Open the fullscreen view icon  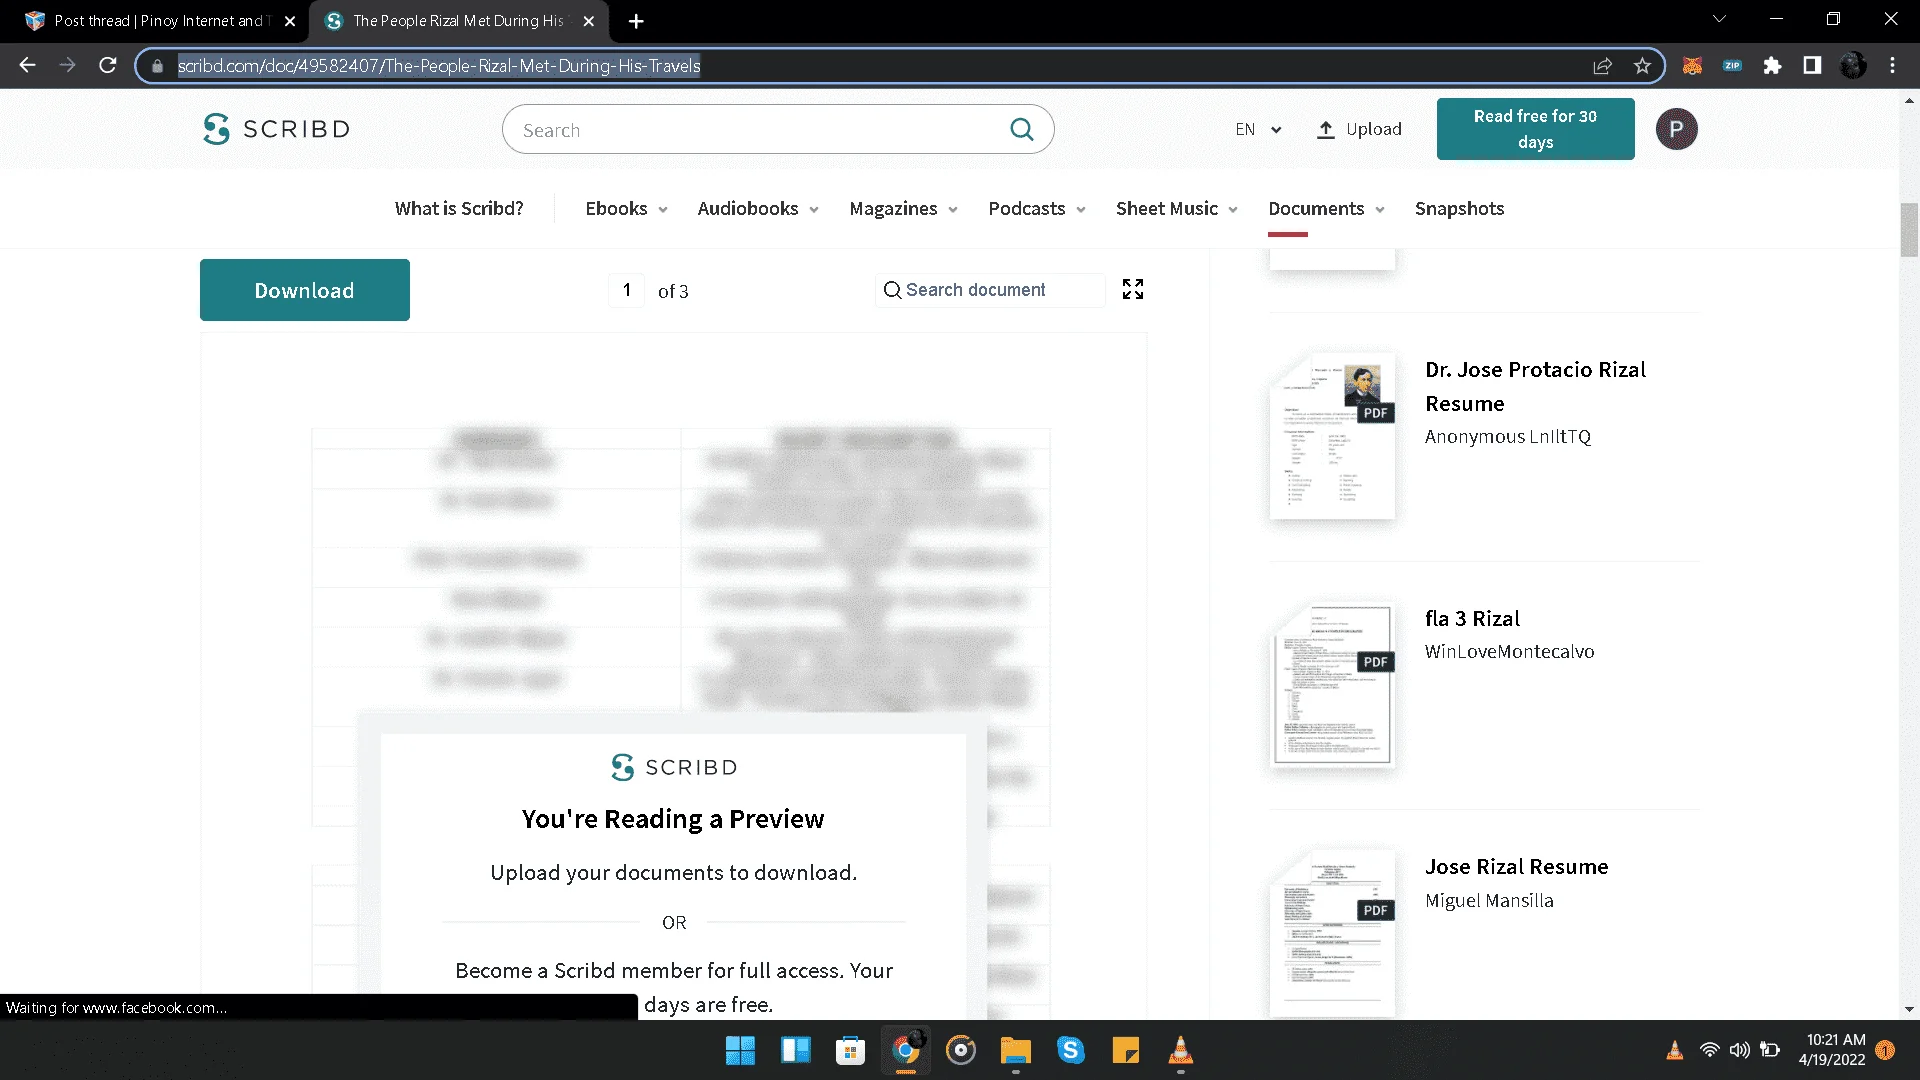tap(1133, 290)
